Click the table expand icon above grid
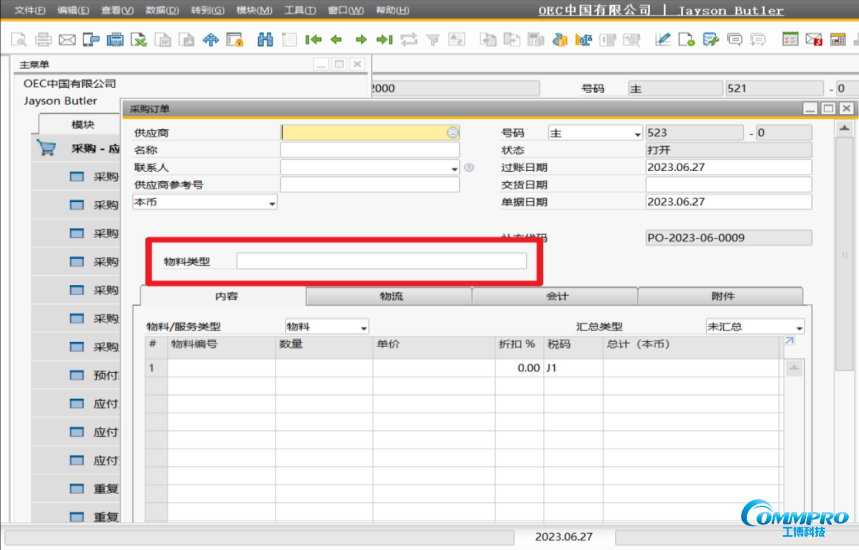The image size is (859, 550). click(x=789, y=341)
